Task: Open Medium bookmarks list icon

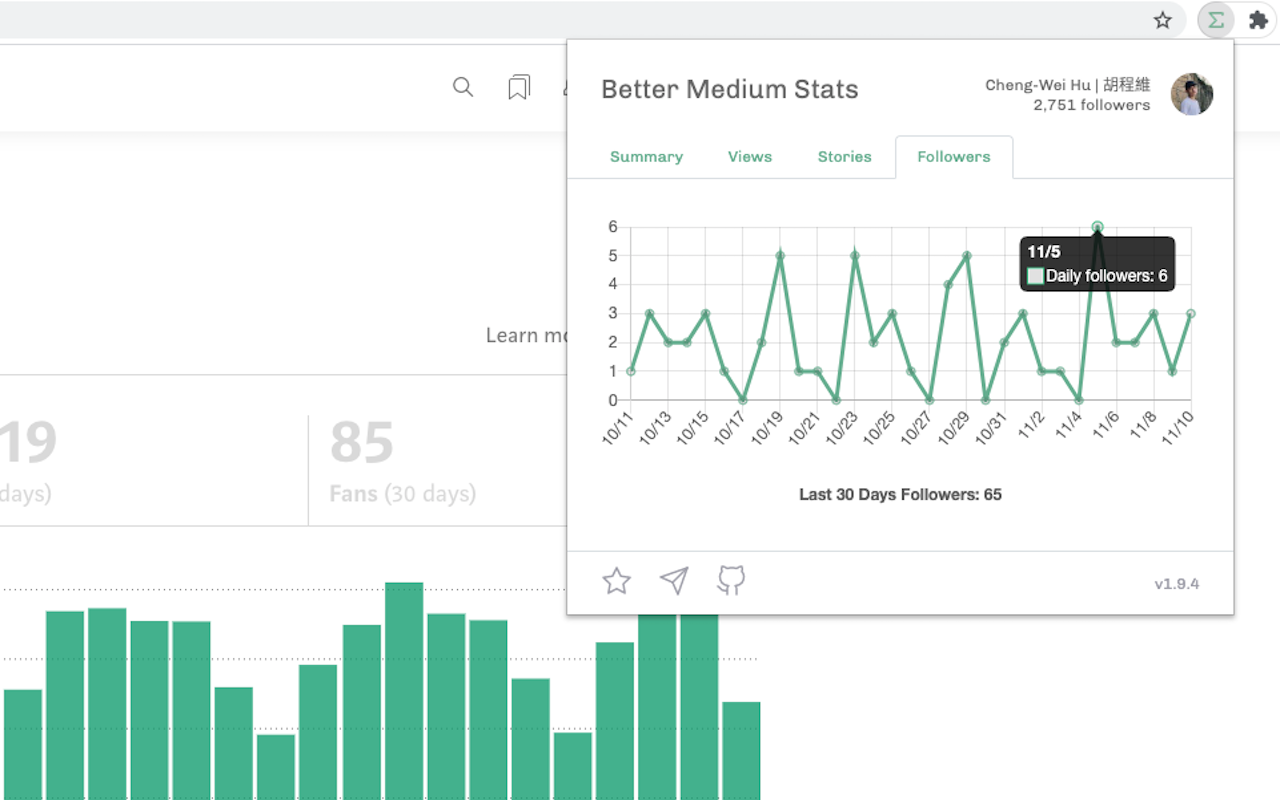Action: click(x=518, y=88)
